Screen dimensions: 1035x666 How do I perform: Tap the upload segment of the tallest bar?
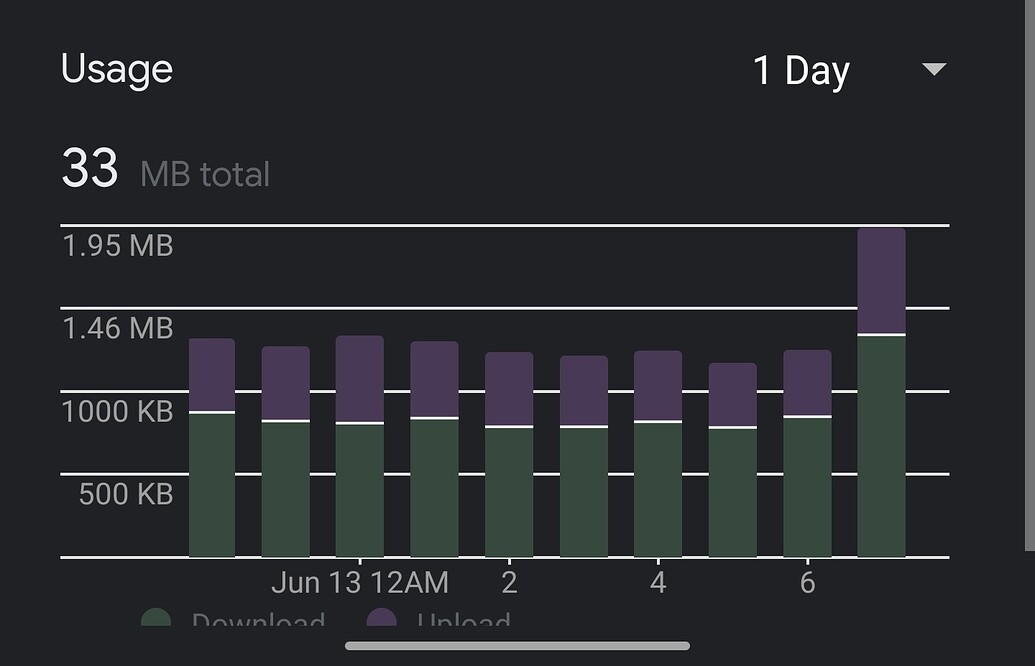(881, 280)
